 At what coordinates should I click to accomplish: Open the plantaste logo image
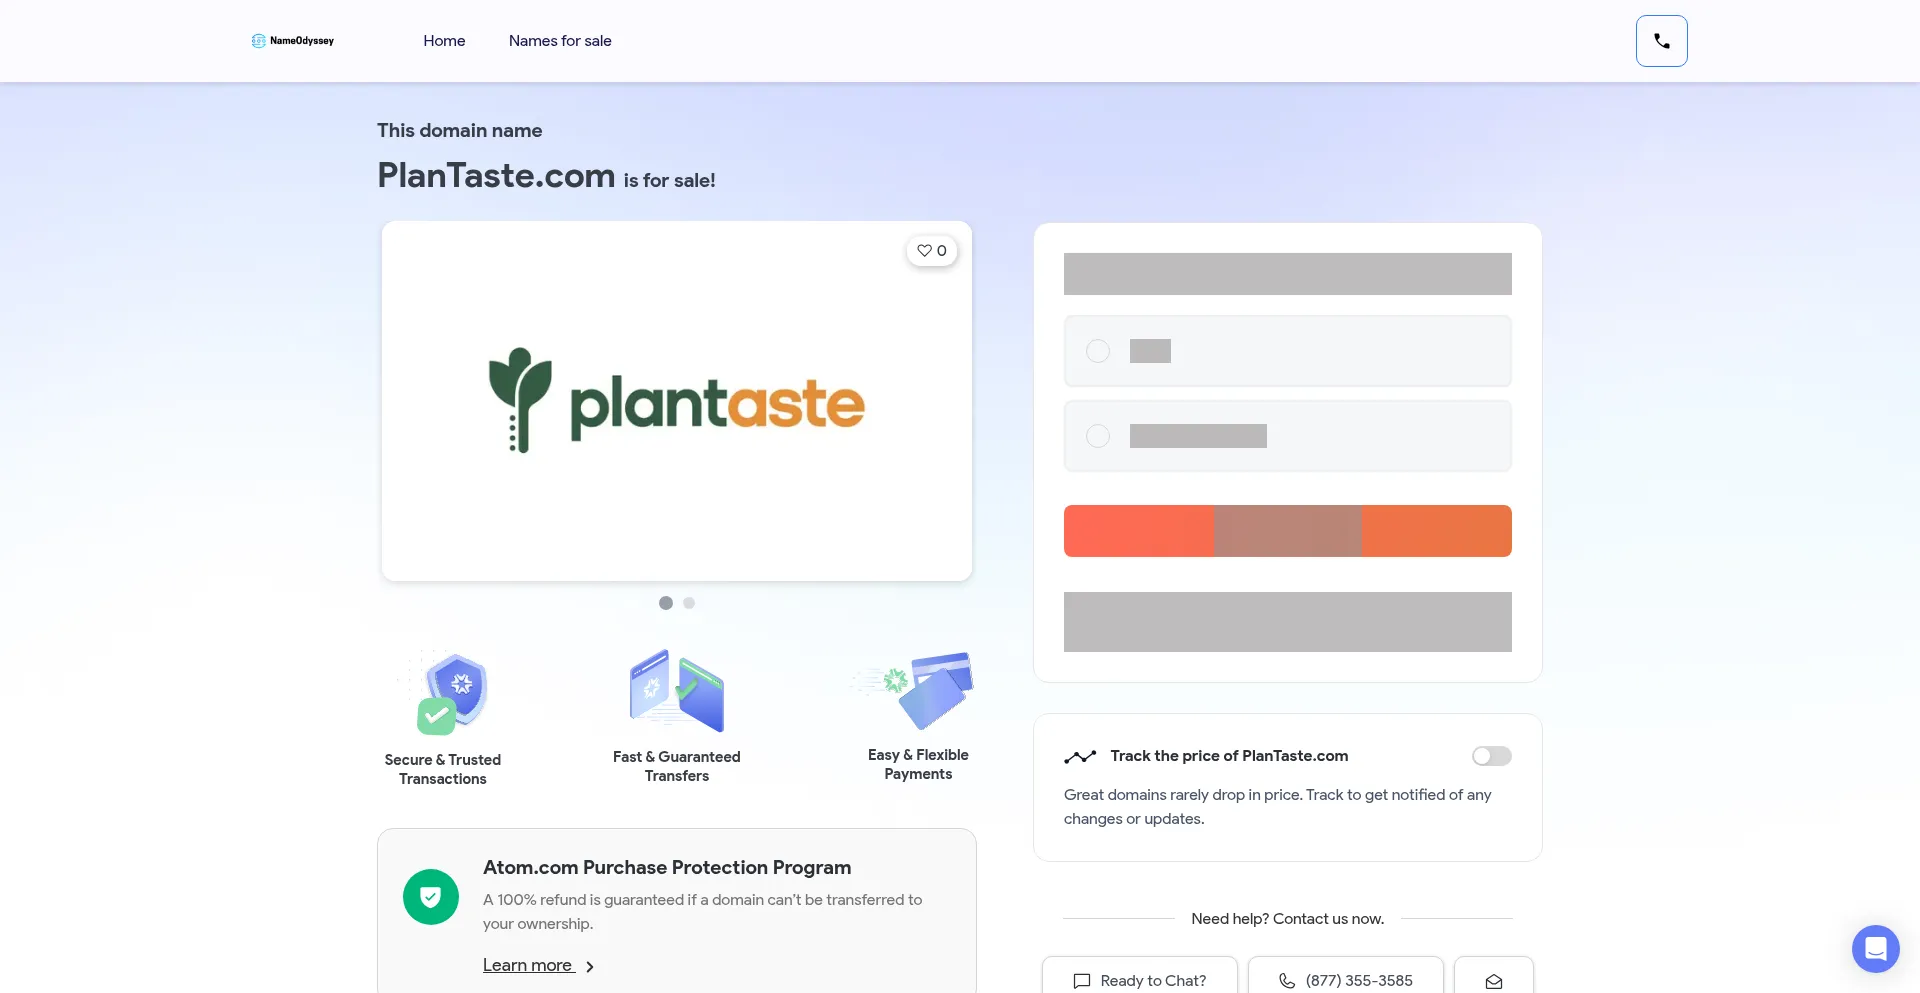(x=677, y=401)
